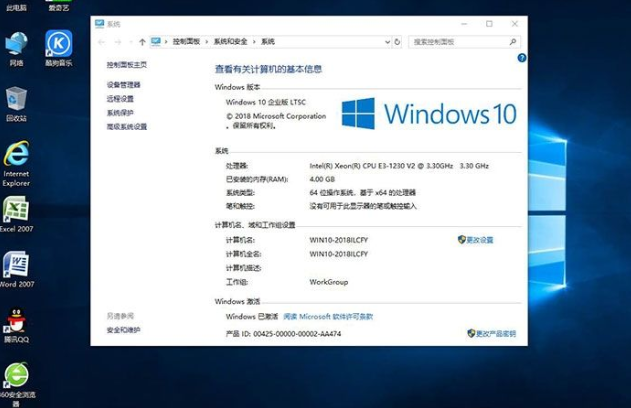Open the 酷狗音乐 desktop shortcut
This screenshot has width=631, height=408.
pyautogui.click(x=59, y=45)
